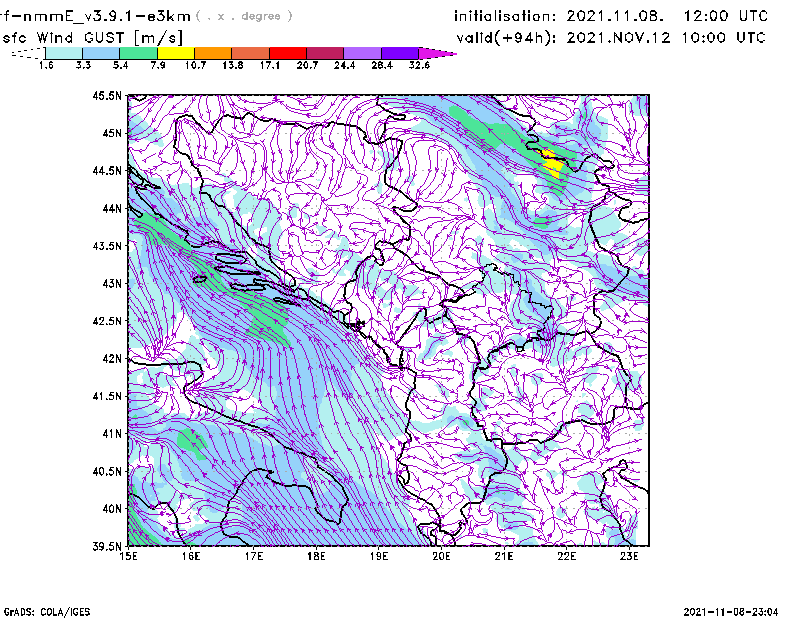This screenshot has width=800, height=618.
Task: Click the violet 28.4–32.6 legend swatch
Action: 400,53
